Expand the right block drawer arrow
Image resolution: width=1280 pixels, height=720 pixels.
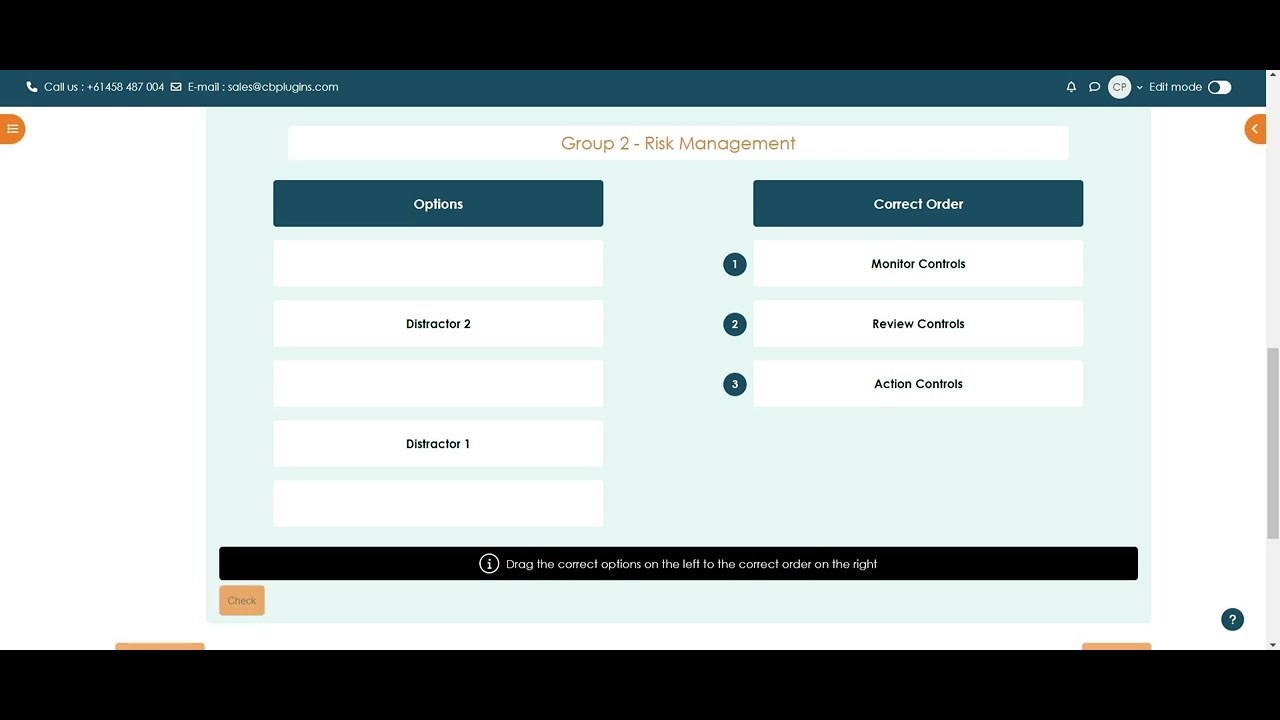pyautogui.click(x=1256, y=129)
